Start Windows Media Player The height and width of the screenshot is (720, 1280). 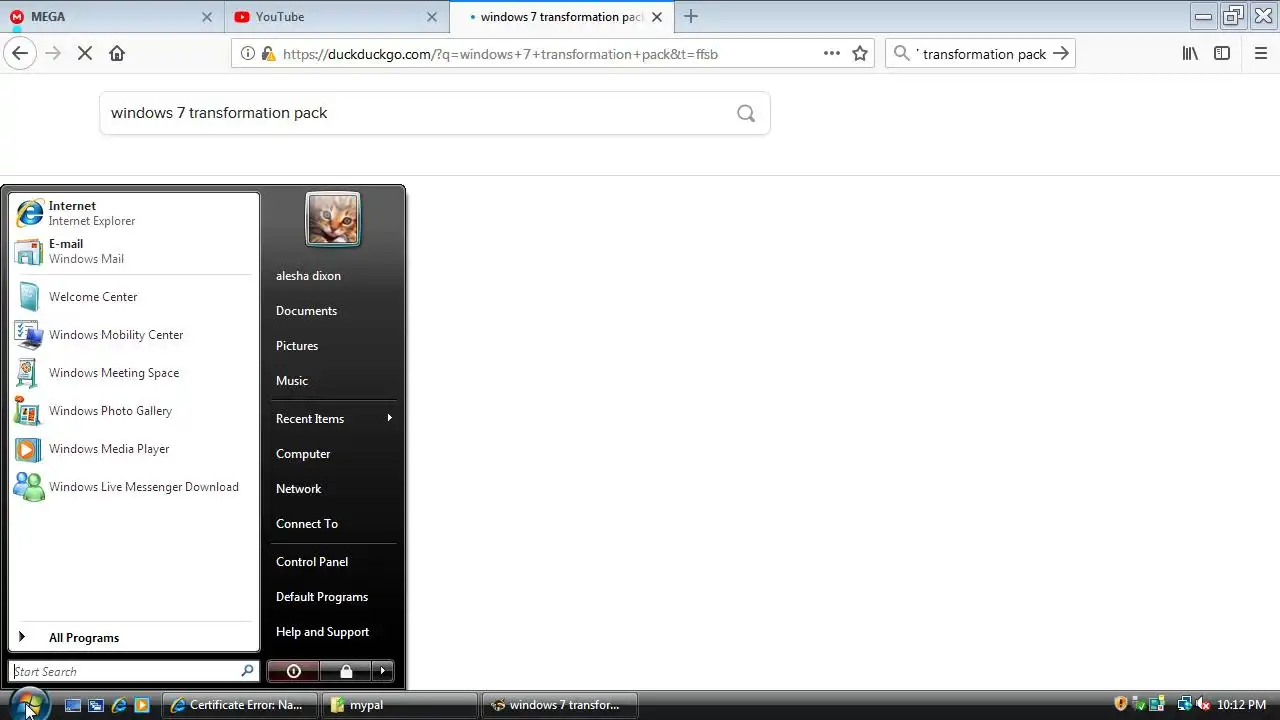coord(134,449)
